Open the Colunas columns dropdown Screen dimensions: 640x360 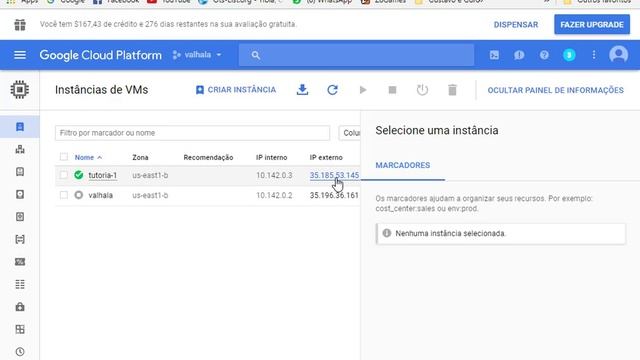point(350,133)
